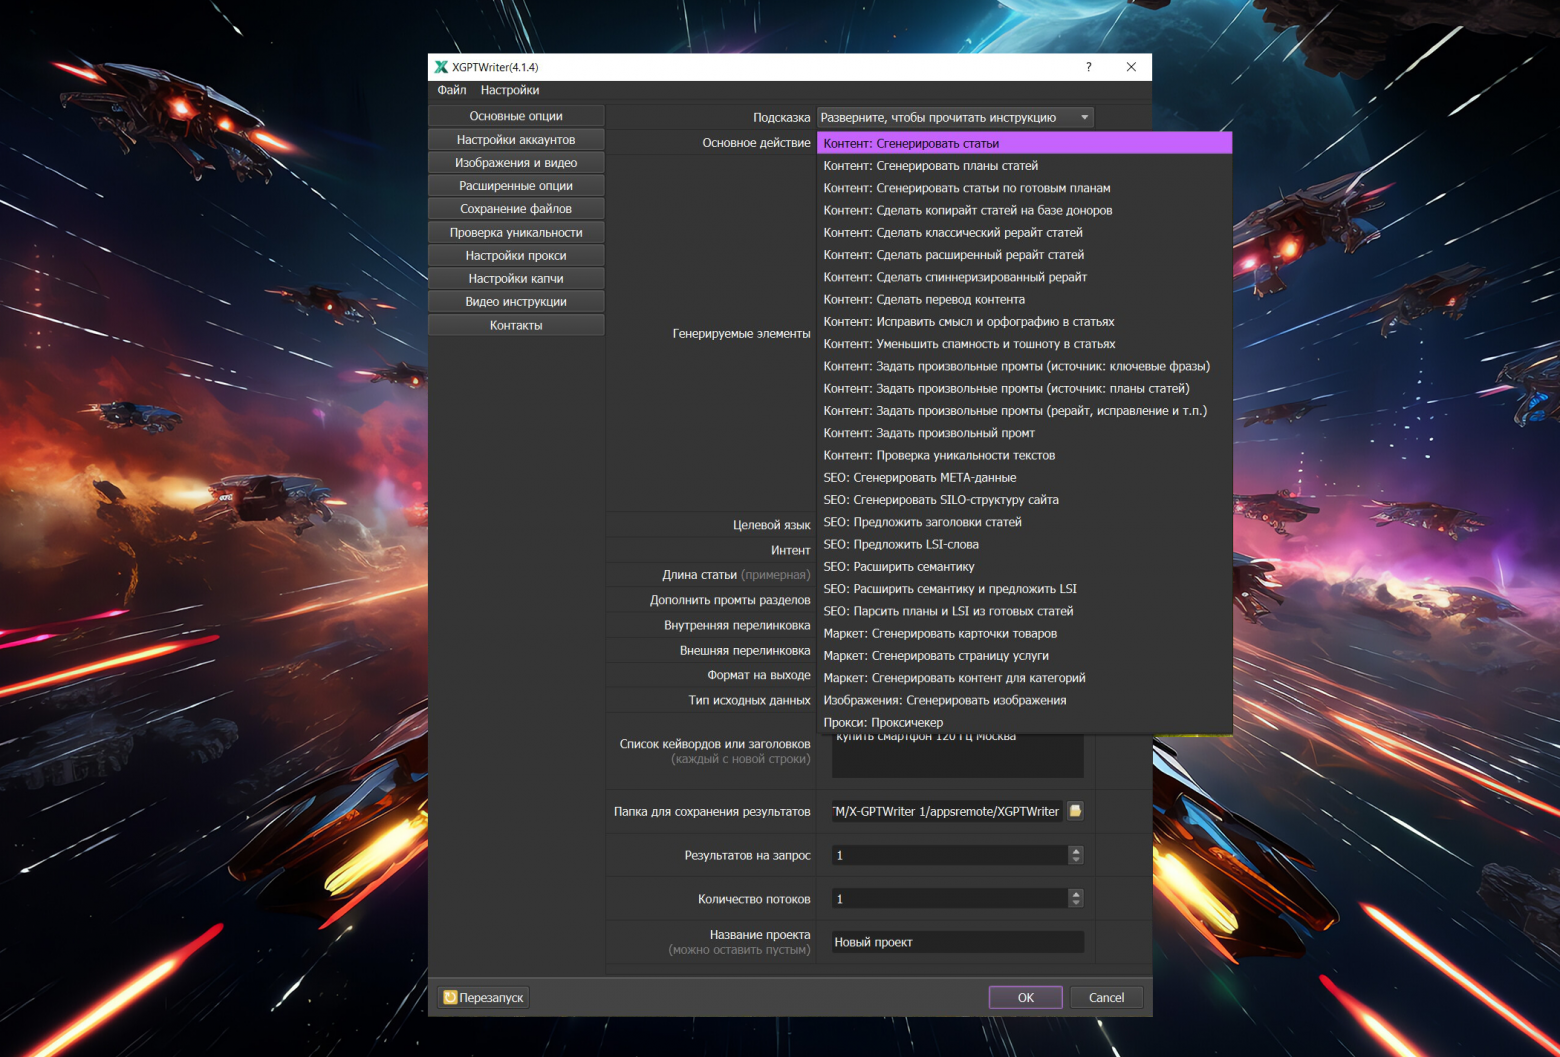Pick 'Изображения: Сгенерировать изображения' in dropdown
1560x1057 pixels.
pyautogui.click(x=944, y=700)
